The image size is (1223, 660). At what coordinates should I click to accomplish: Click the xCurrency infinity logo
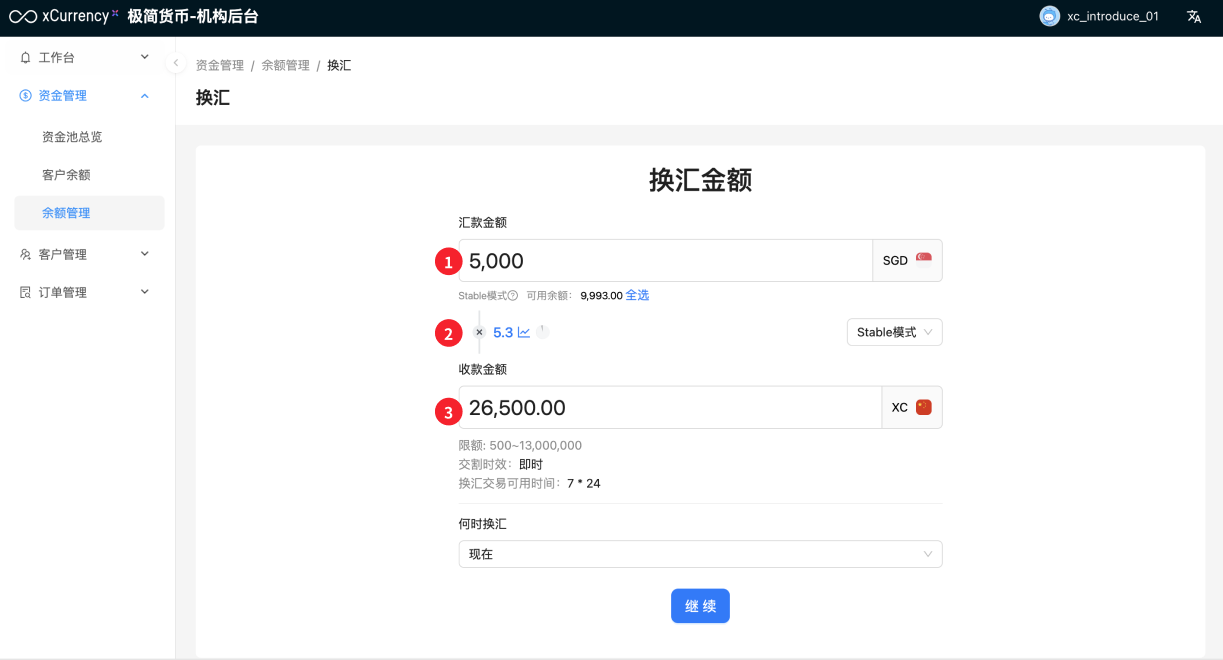click(22, 17)
